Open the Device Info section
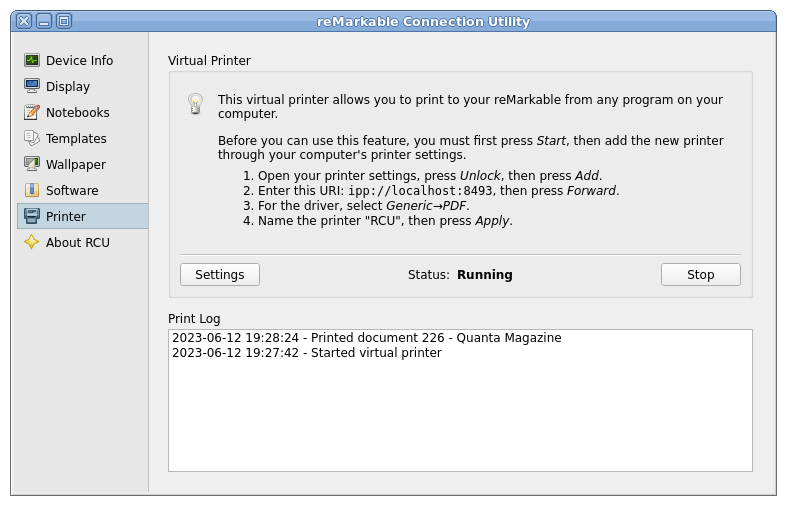 pyautogui.click(x=82, y=60)
